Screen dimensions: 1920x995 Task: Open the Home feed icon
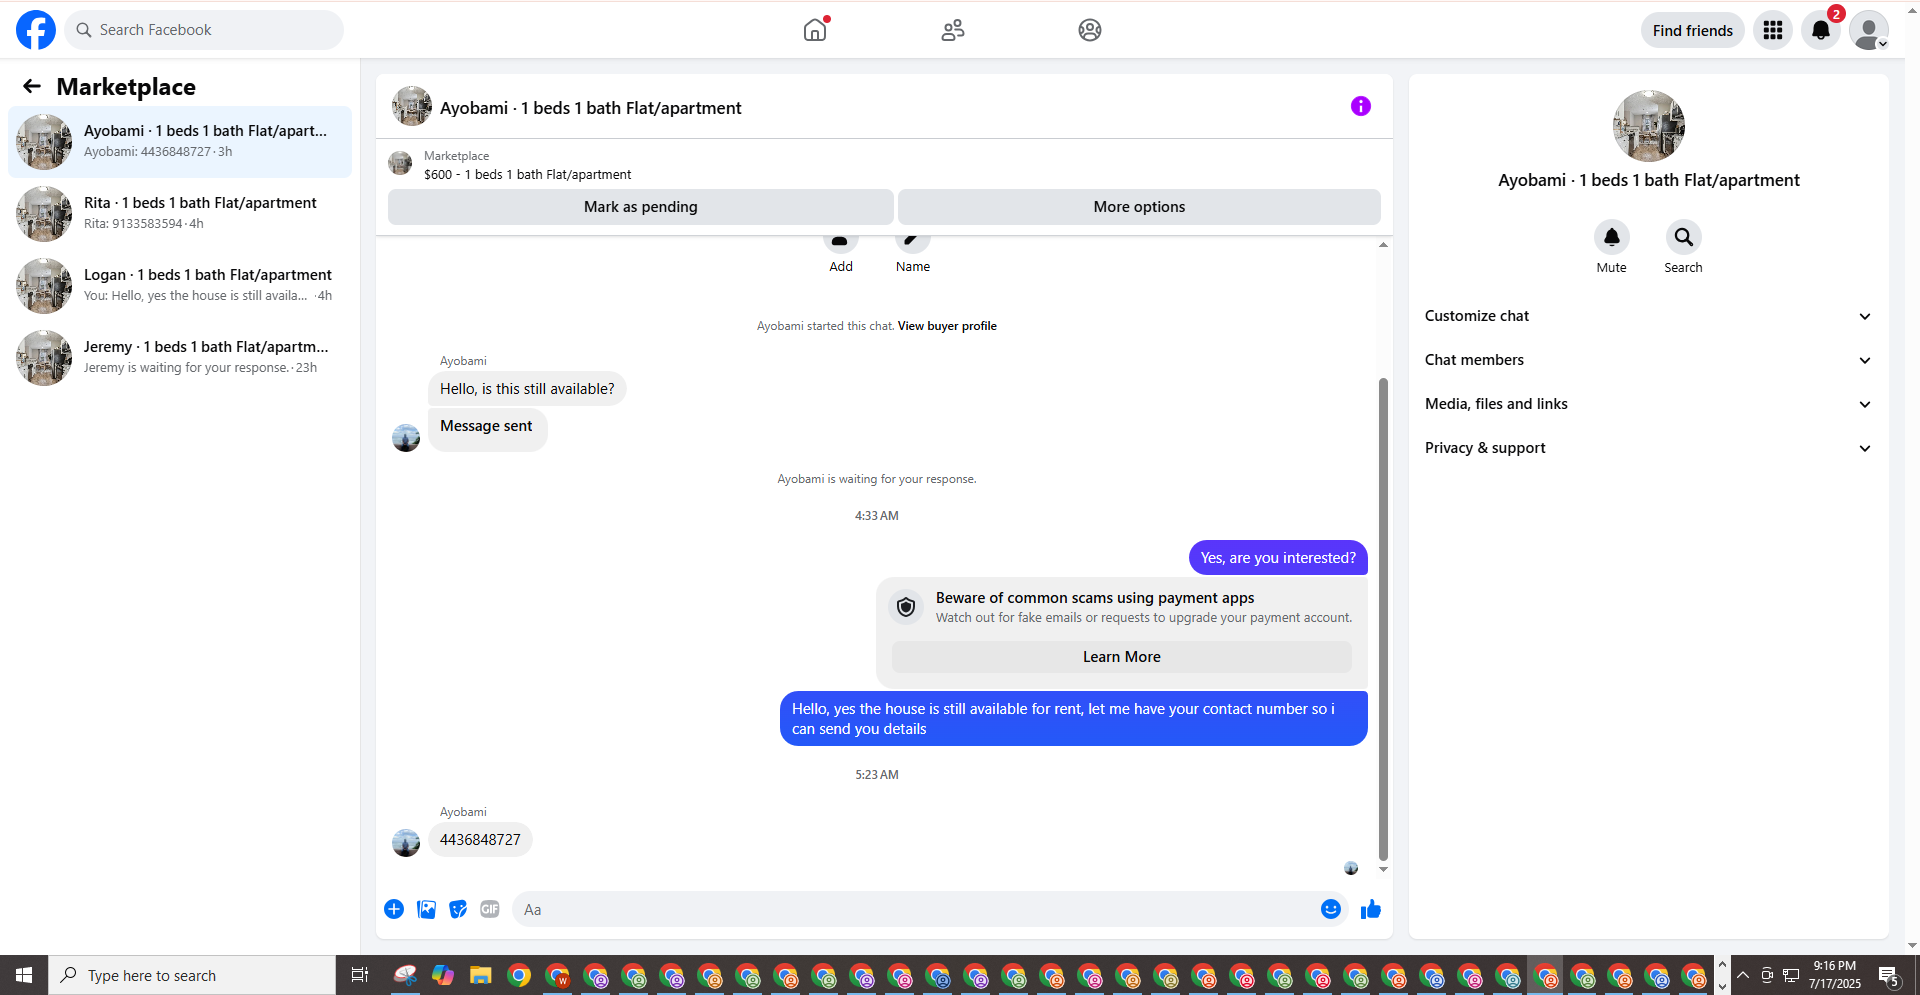click(x=816, y=30)
